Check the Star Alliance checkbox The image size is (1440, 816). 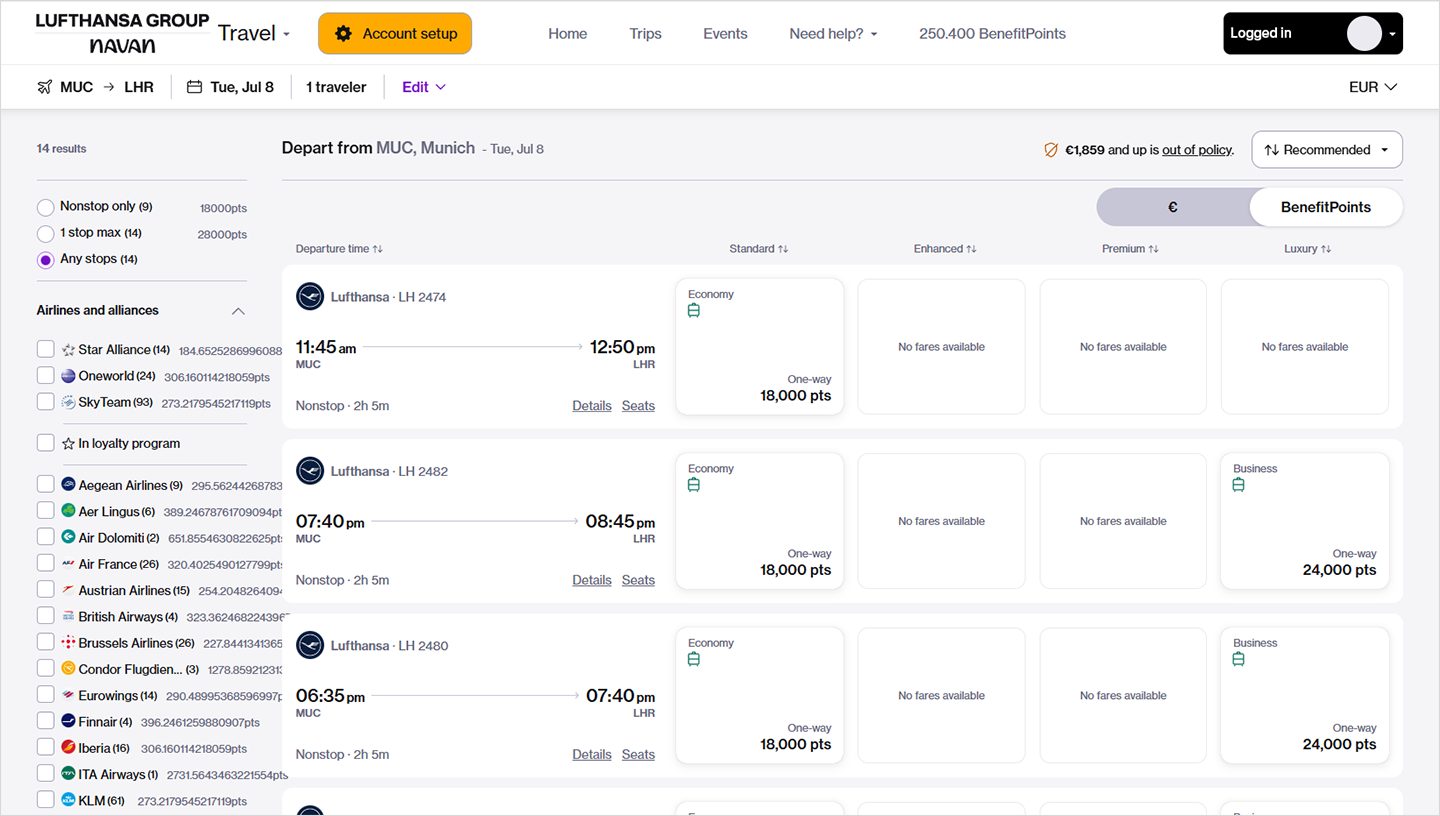pos(45,349)
